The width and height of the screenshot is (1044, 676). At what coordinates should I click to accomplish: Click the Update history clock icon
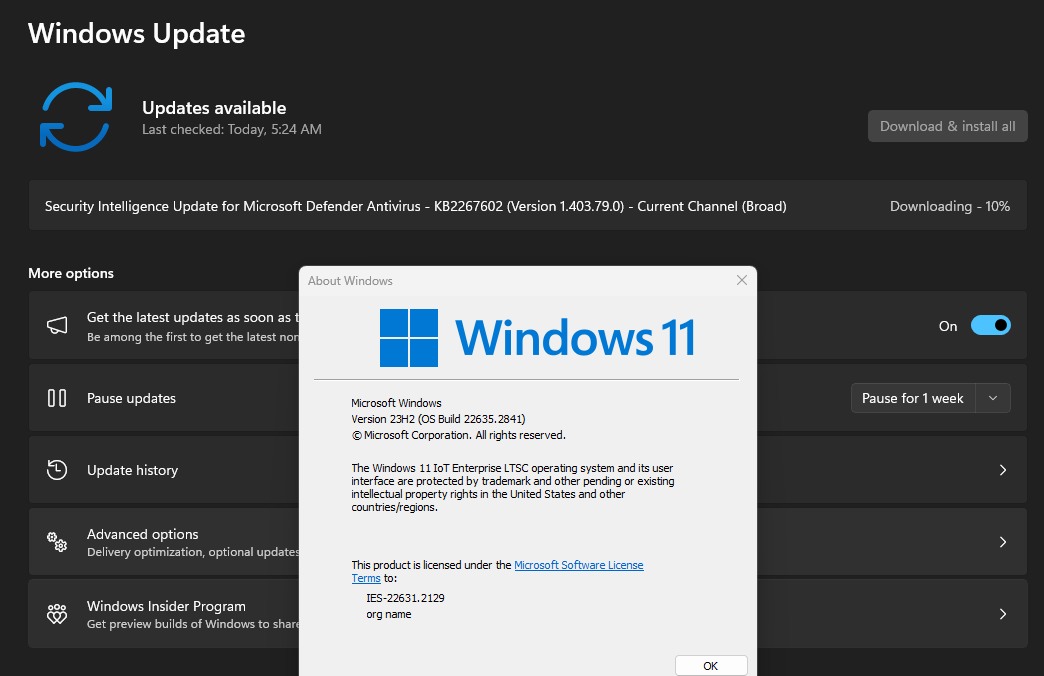tap(57, 470)
